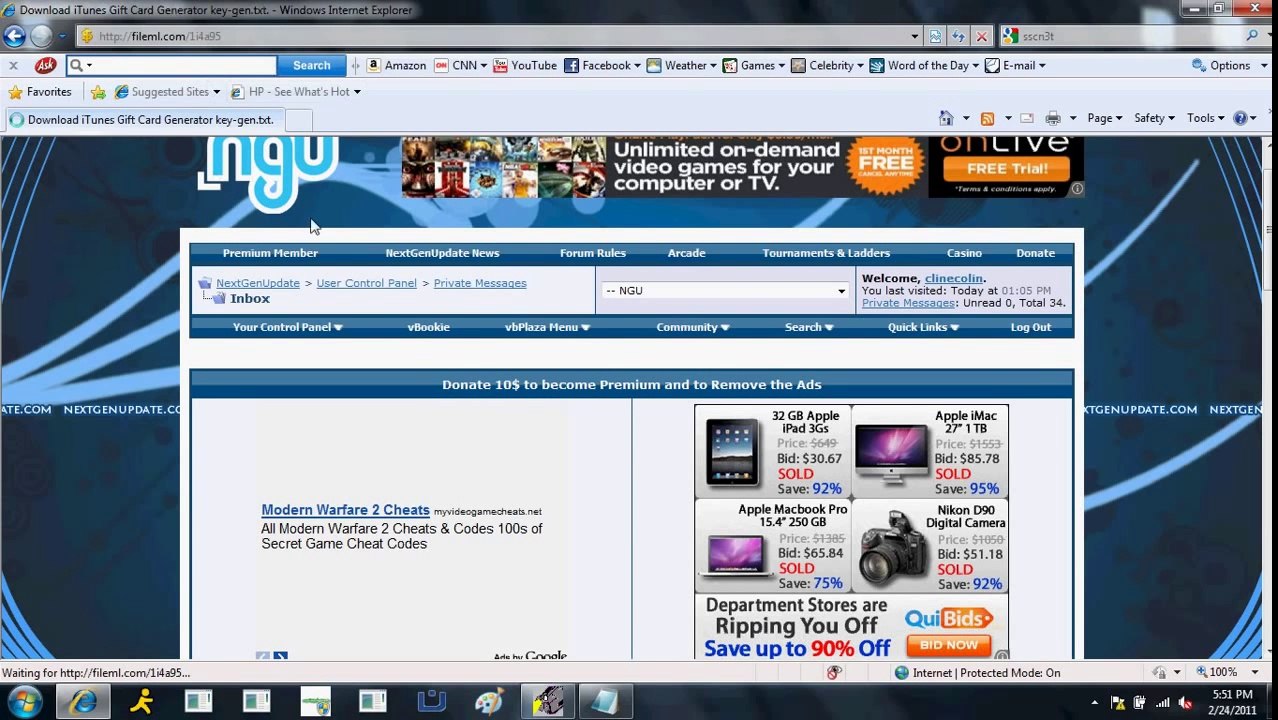Click the Premium Member link
Image resolution: width=1278 pixels, height=720 pixels.
(270, 253)
